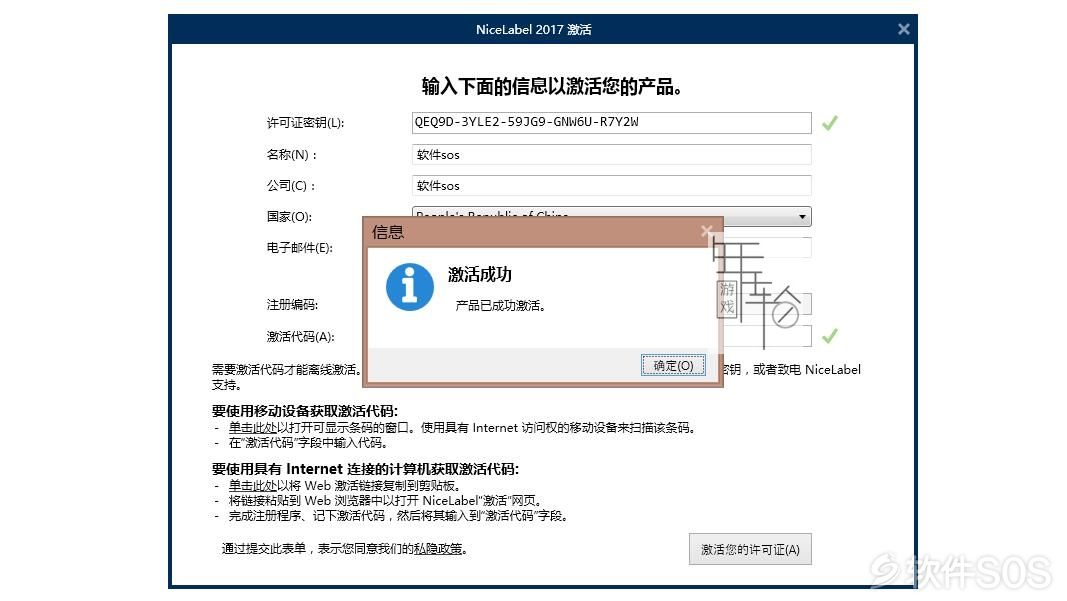Image resolution: width=1067 pixels, height=601 pixels.
Task: Click the 信息 dialog title bar text
Action: point(388,232)
